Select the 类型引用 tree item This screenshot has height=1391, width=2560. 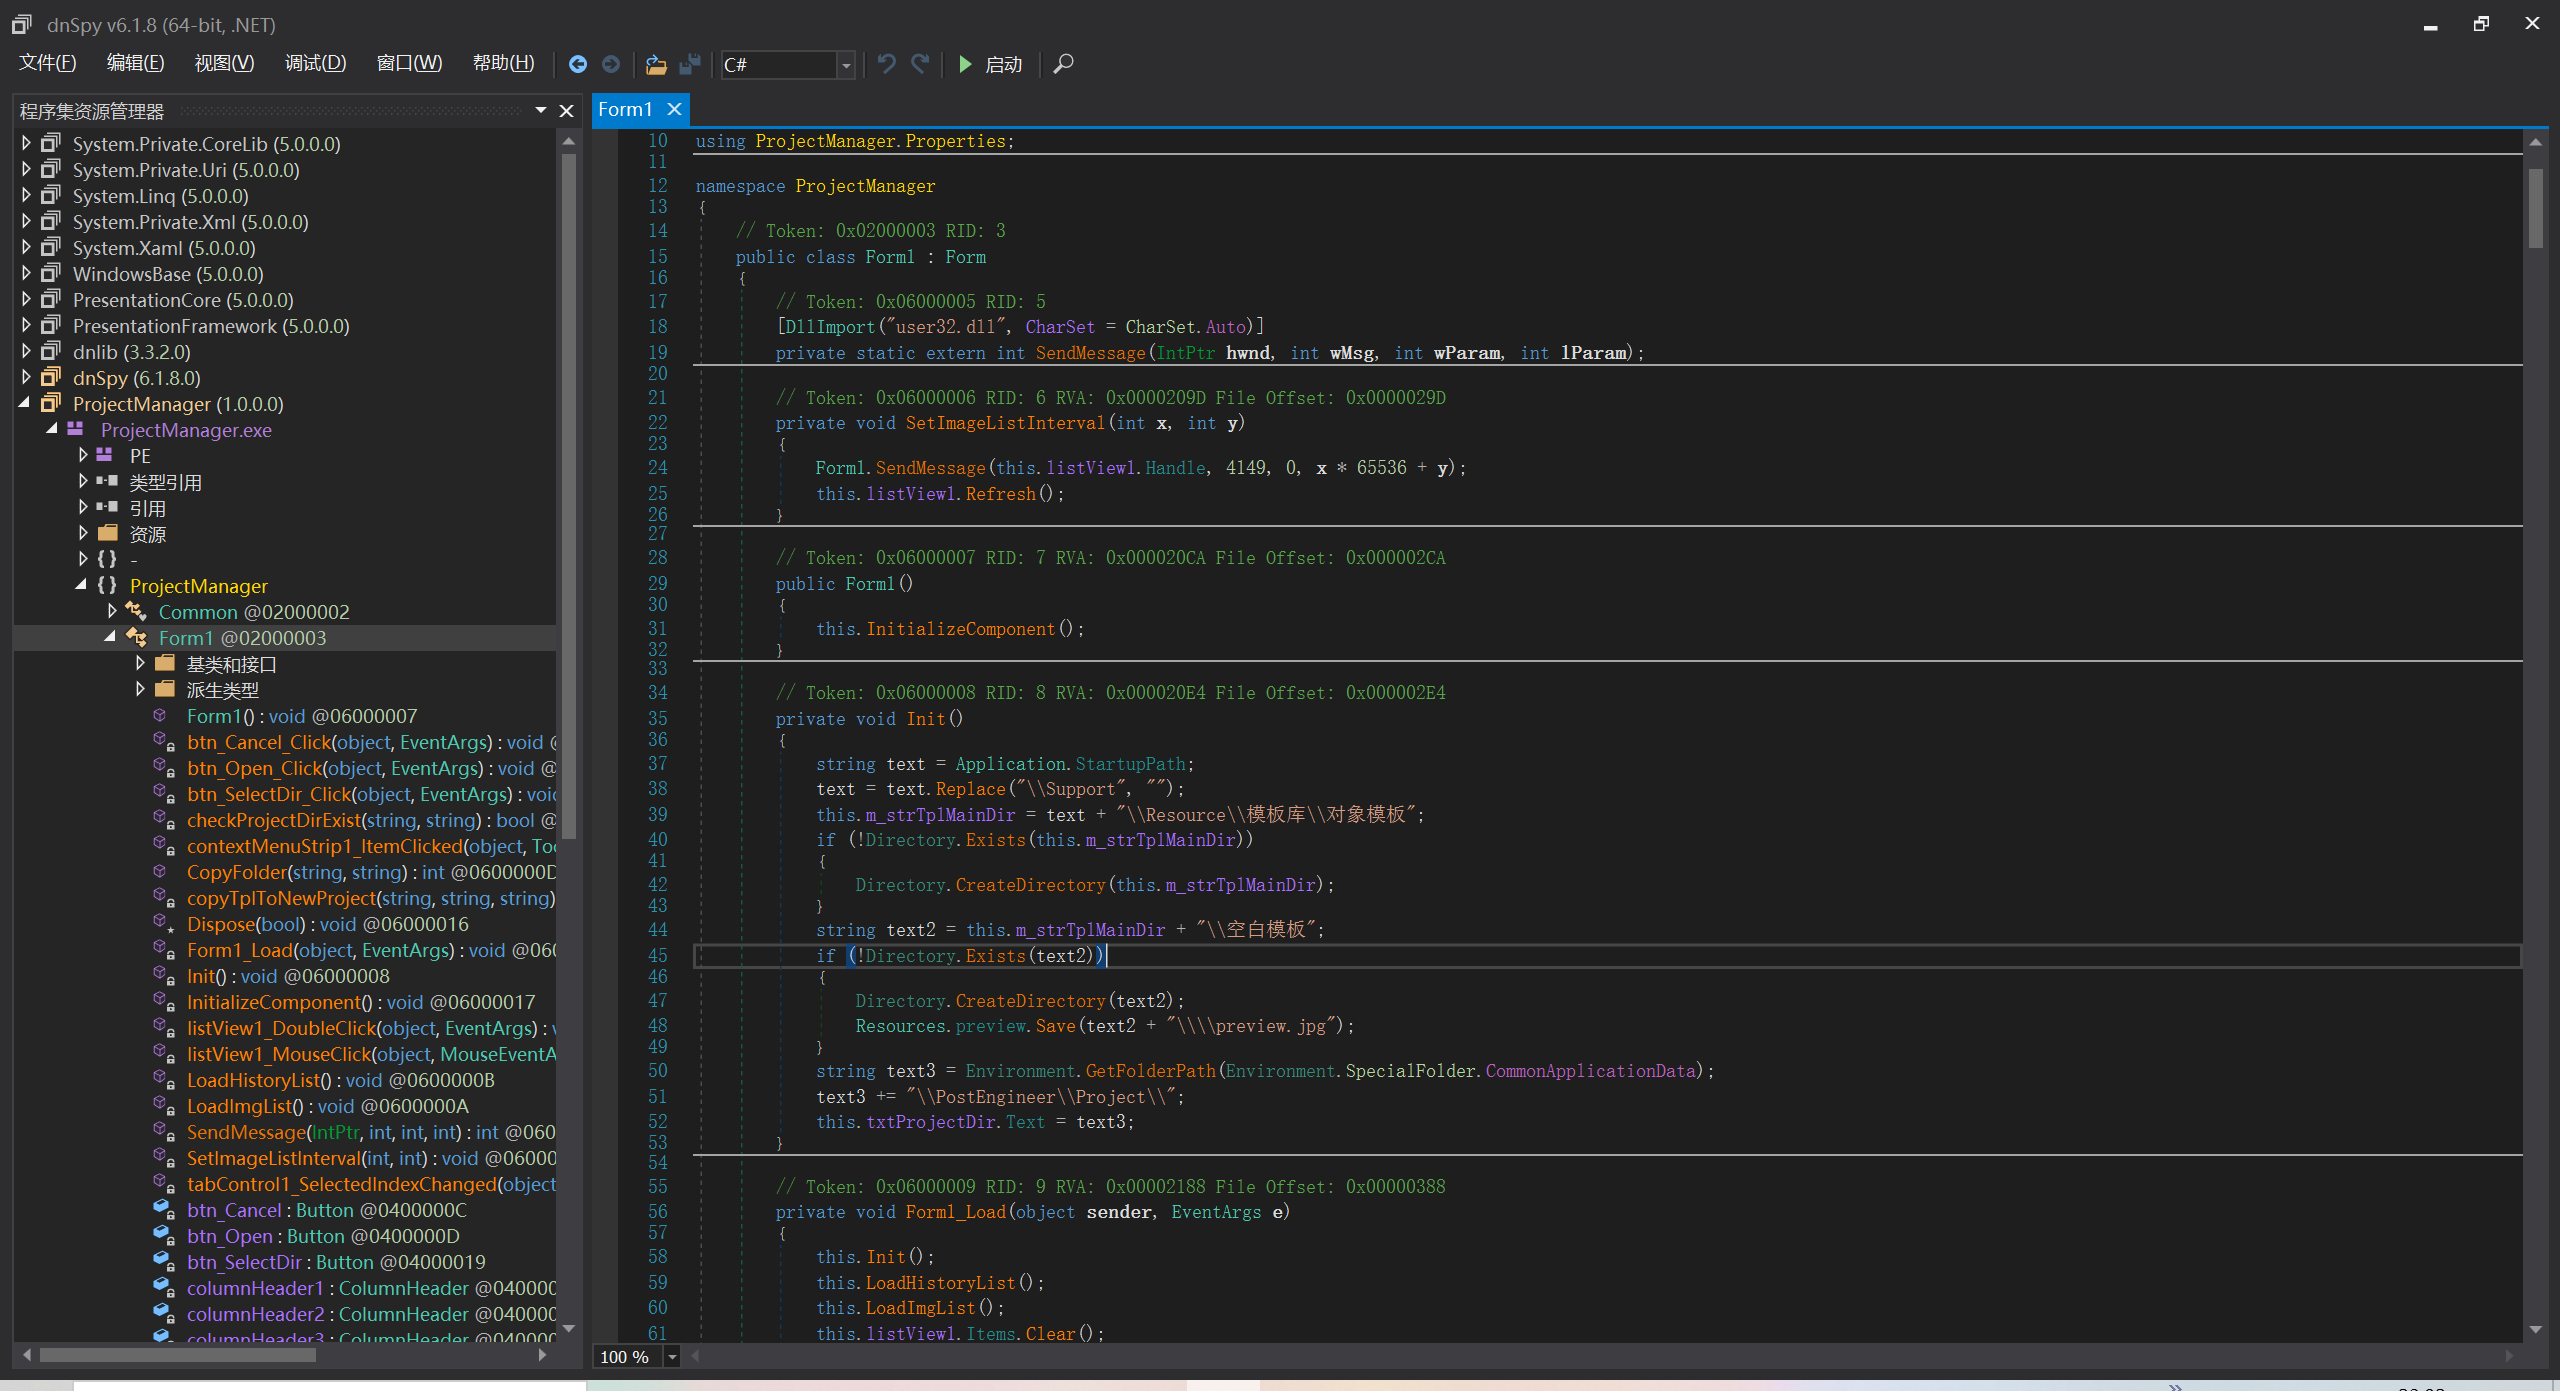coord(166,482)
